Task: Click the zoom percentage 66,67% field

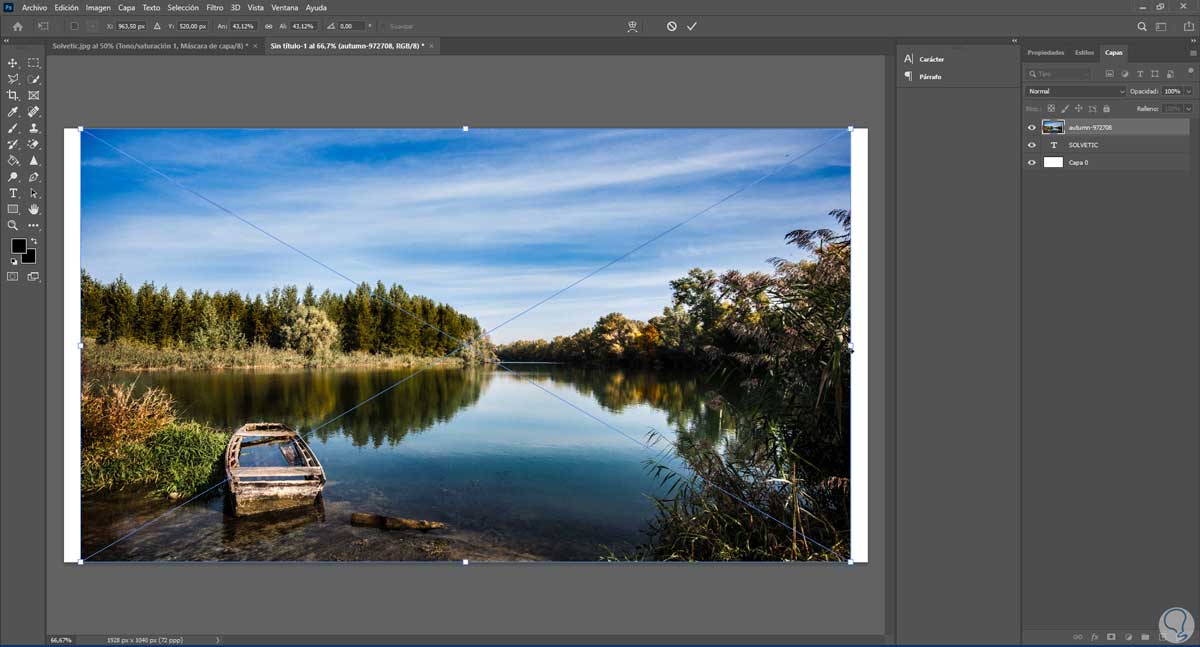Action: [x=61, y=639]
